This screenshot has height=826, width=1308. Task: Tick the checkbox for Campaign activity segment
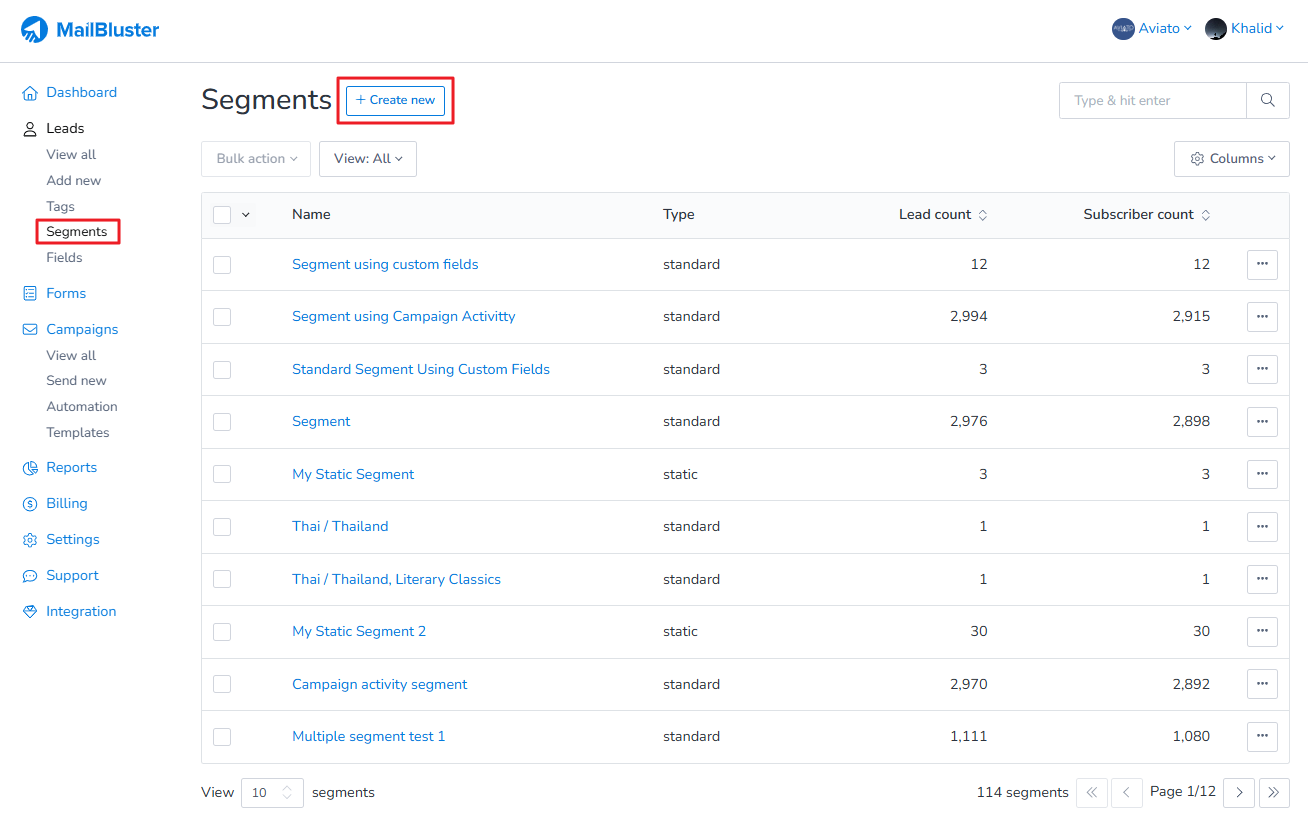point(221,684)
